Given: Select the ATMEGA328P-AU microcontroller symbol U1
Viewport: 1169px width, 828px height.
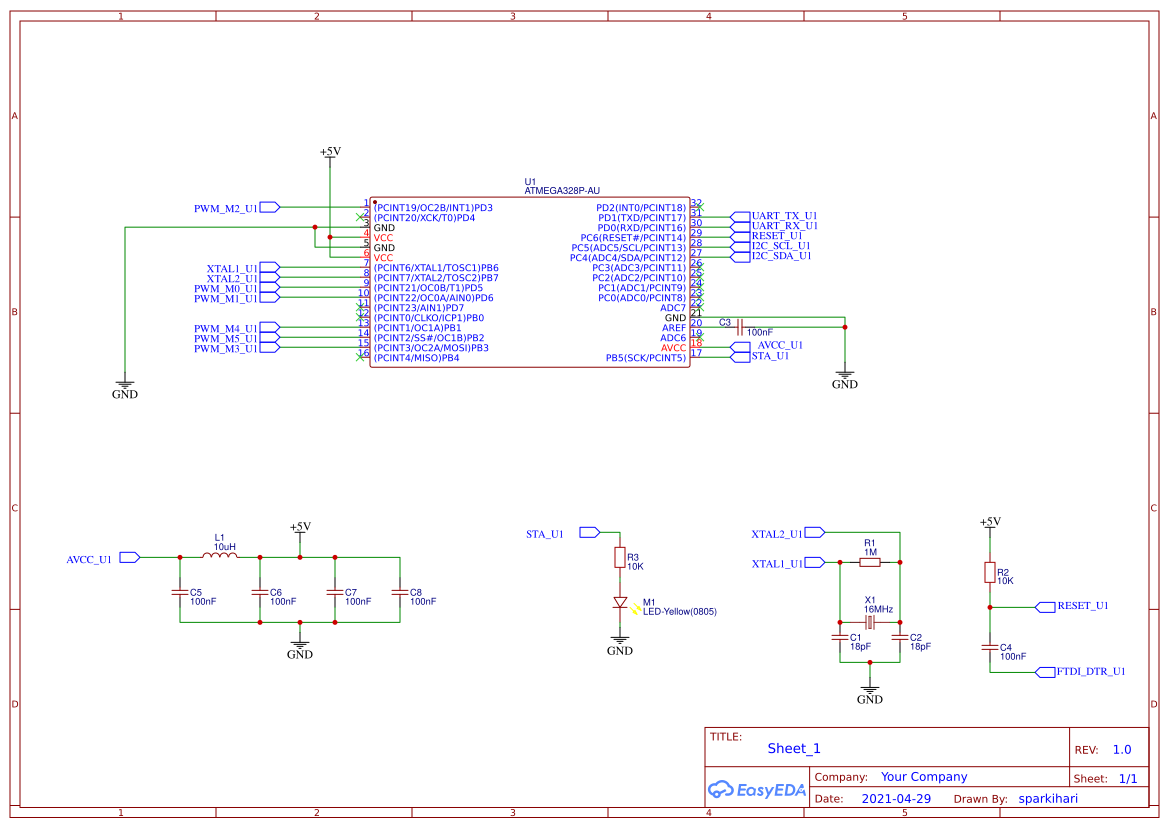Looking at the screenshot, I should tap(530, 285).
